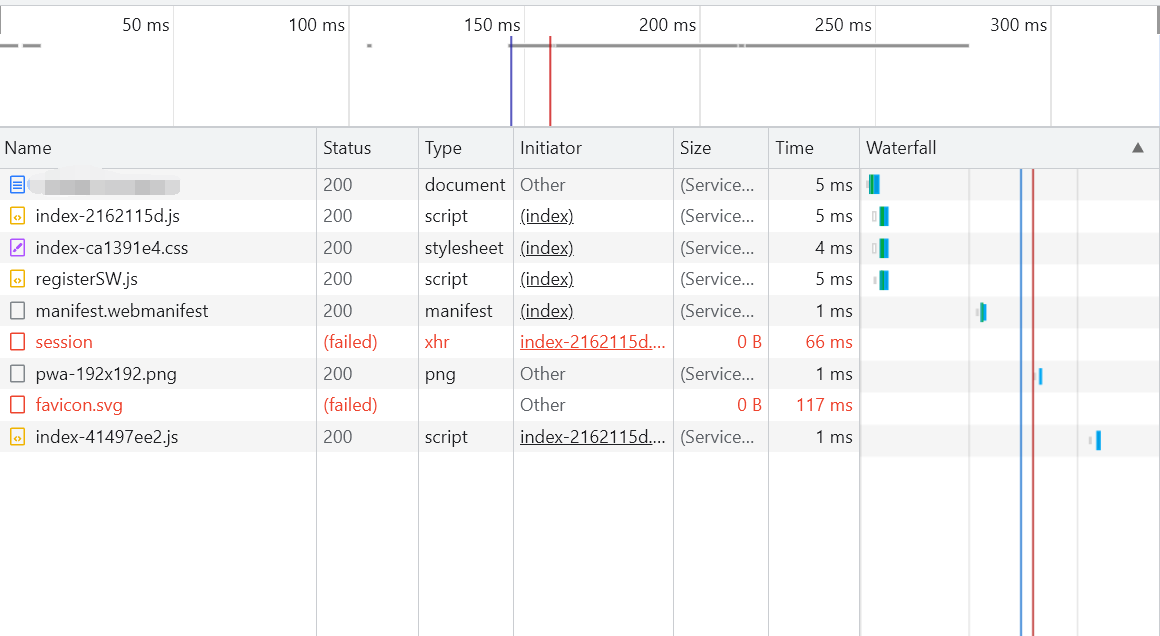The image size is (1160, 636).
Task: Click the file icon beside manifest.webmanifest
Action: tap(17, 311)
